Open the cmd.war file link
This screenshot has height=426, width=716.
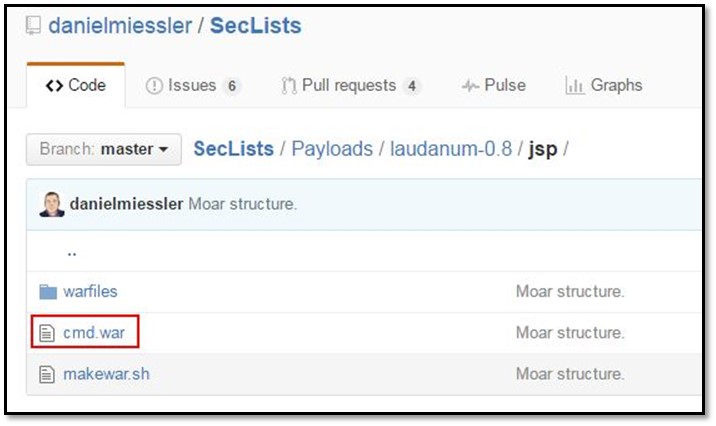pyautogui.click(x=94, y=333)
